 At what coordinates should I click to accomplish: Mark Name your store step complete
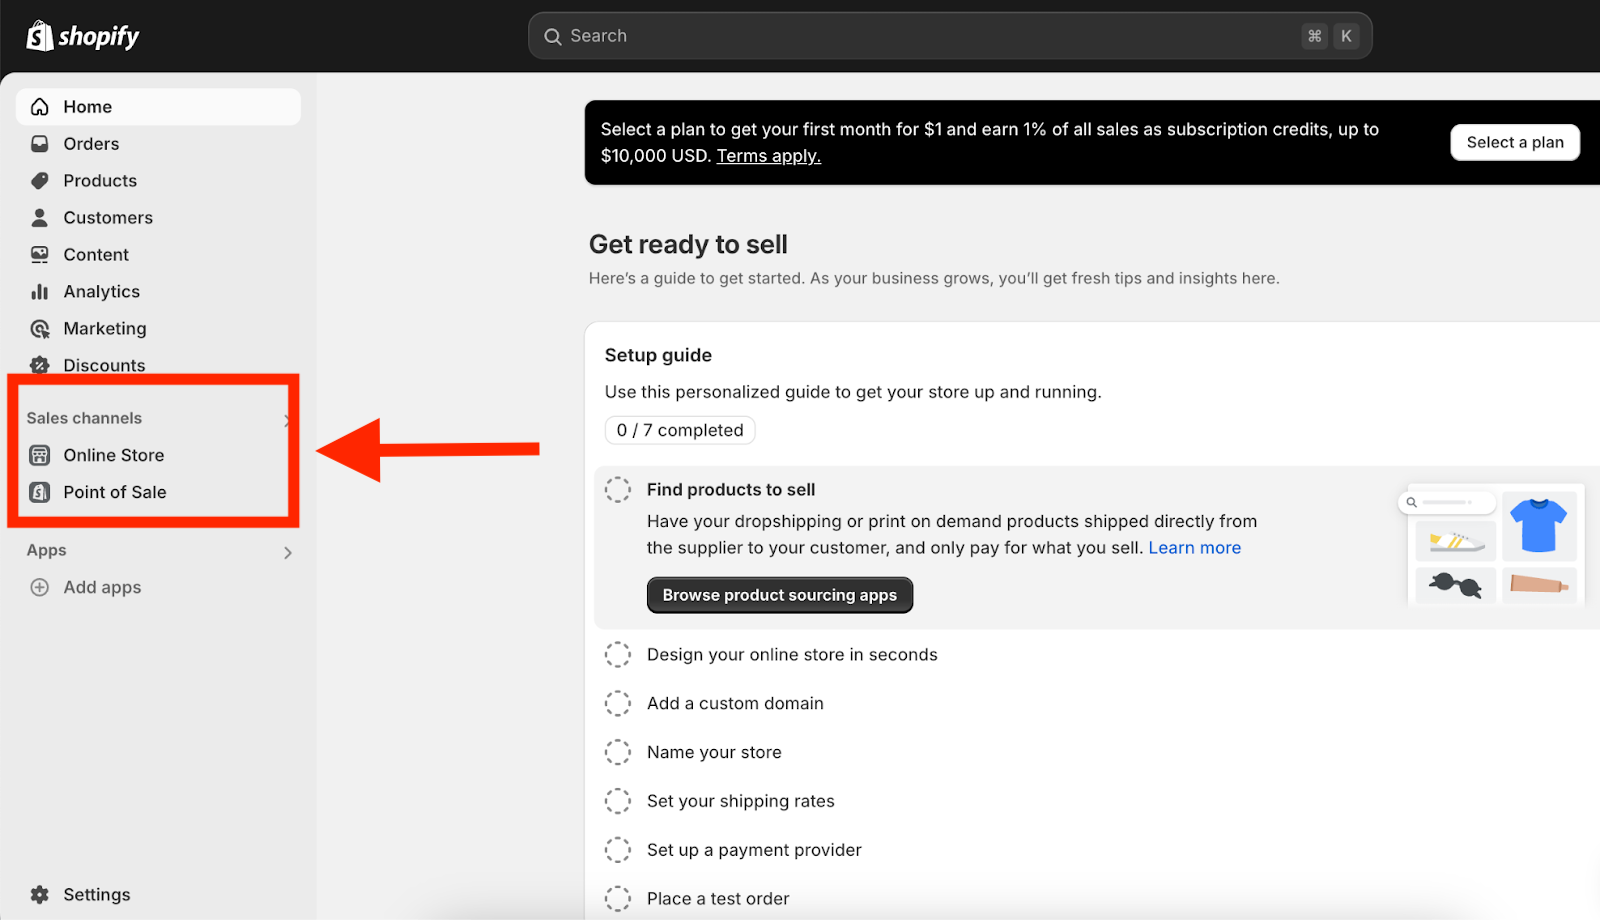click(618, 753)
